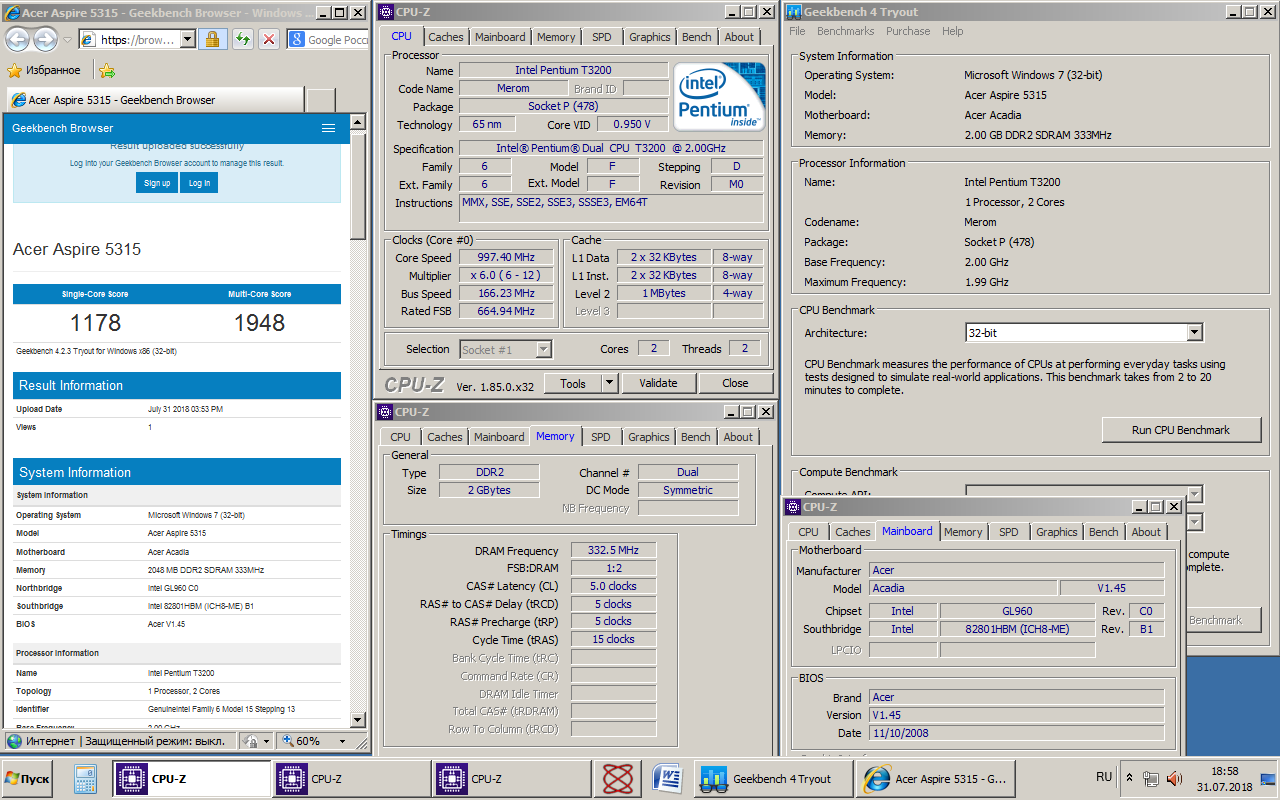Screen dimensions: 1280x800
Task: Open the Socket #1 selection combo
Action: pos(506,349)
